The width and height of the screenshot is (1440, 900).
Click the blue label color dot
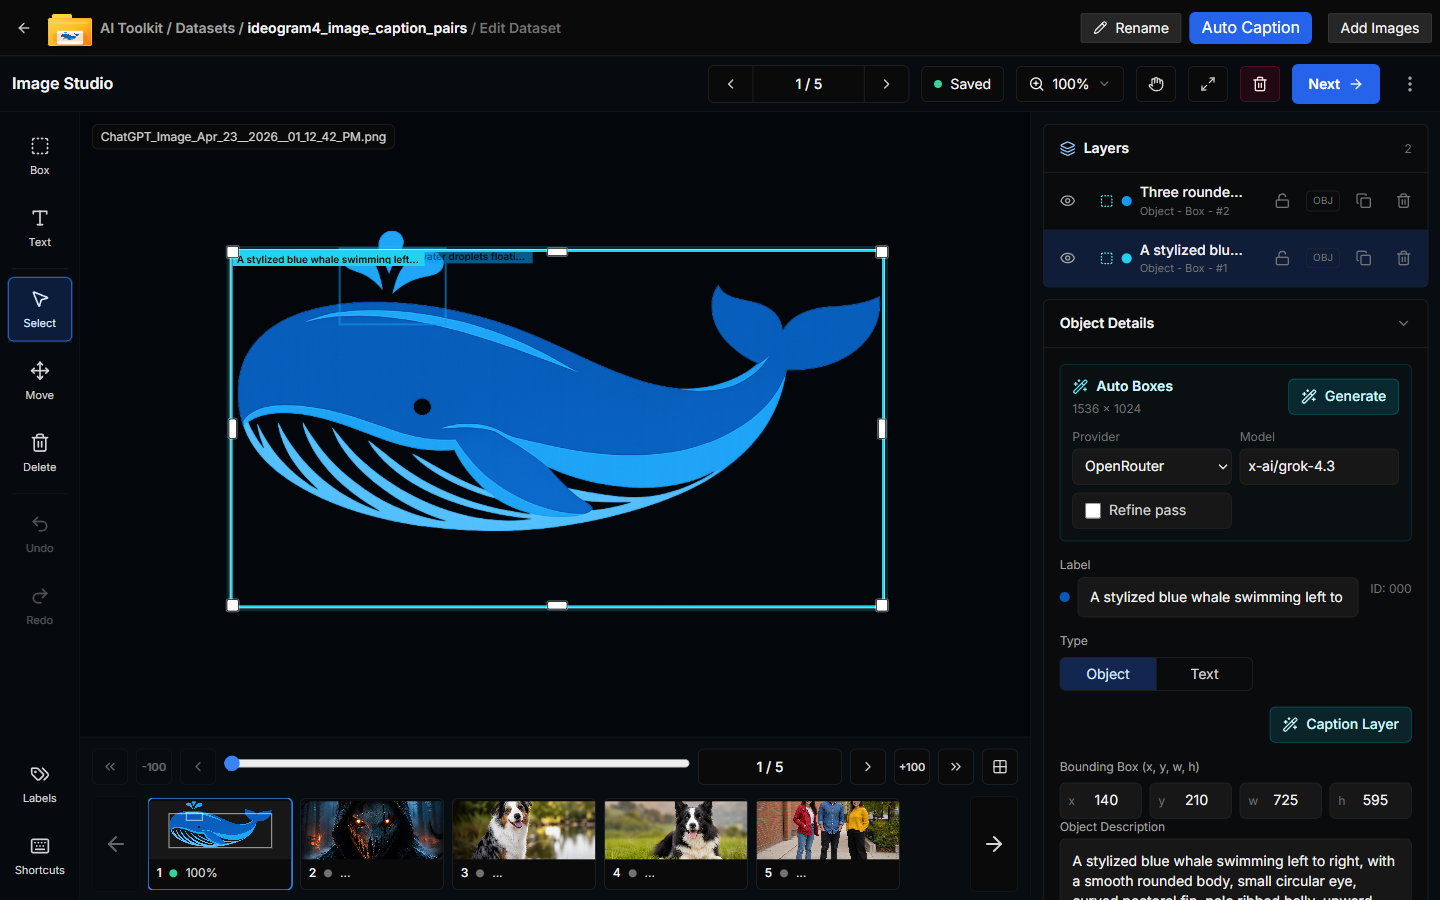click(1065, 597)
